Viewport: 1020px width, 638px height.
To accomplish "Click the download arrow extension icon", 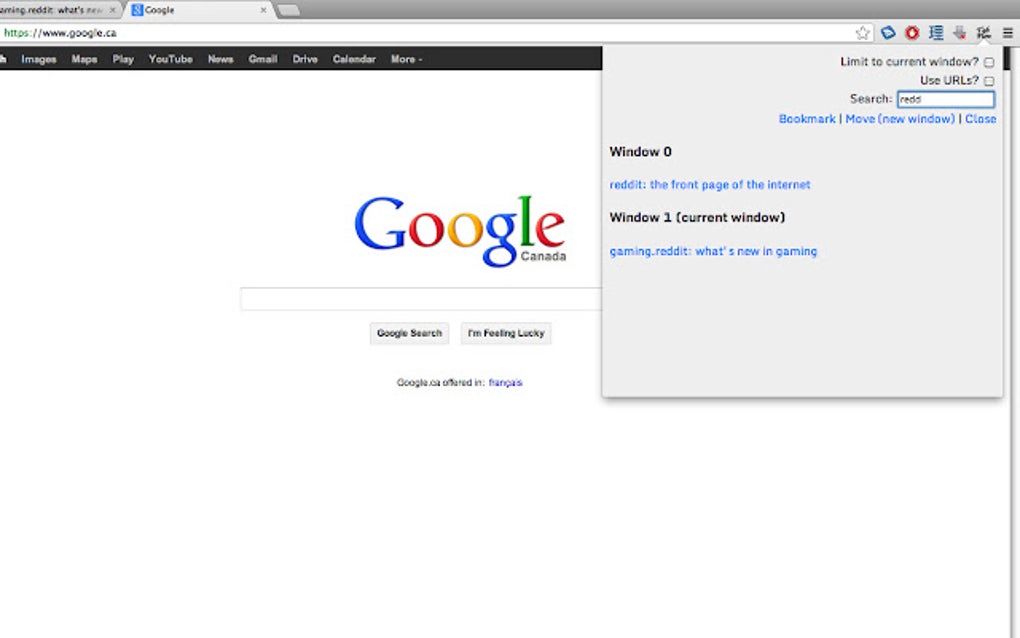I will [x=958, y=32].
